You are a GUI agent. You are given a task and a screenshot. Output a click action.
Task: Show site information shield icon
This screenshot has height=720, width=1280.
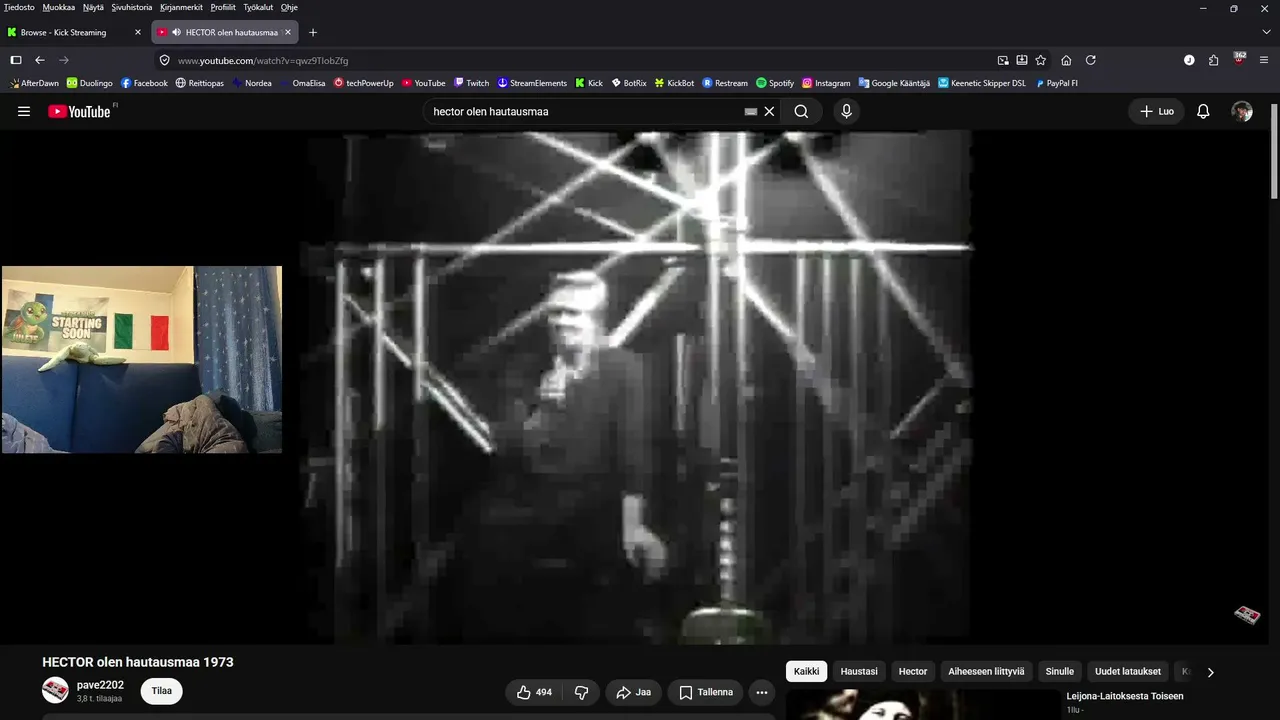164,60
